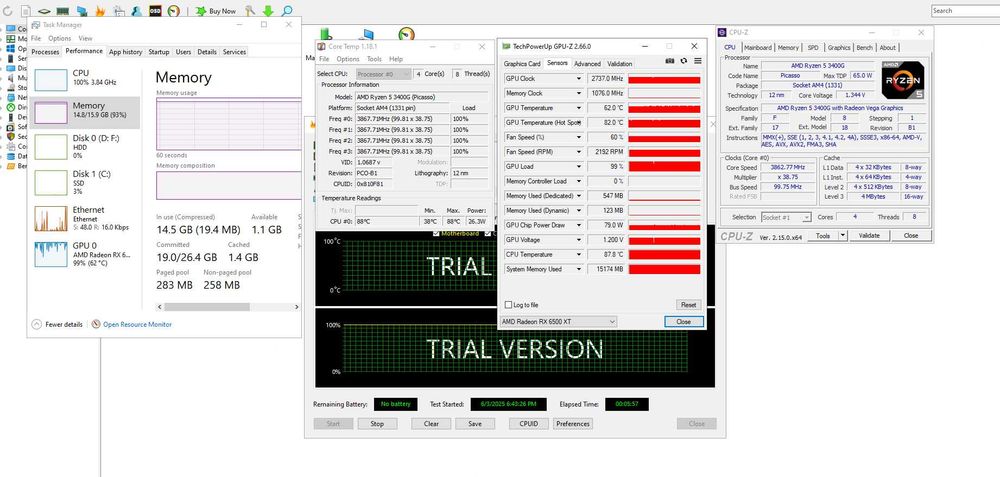1000x477 pixels.
Task: Click the magnifier search icon in AIDA64 toolbar
Action: pos(287,11)
